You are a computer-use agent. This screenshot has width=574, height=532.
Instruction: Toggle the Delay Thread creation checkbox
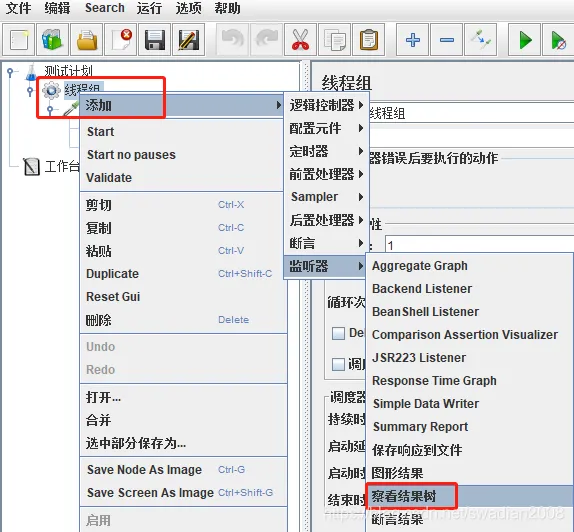338,334
